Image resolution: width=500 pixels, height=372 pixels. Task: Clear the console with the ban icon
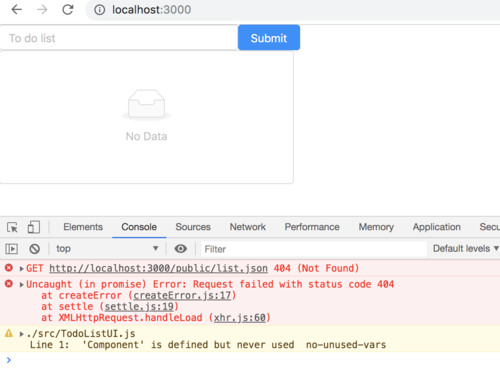34,249
